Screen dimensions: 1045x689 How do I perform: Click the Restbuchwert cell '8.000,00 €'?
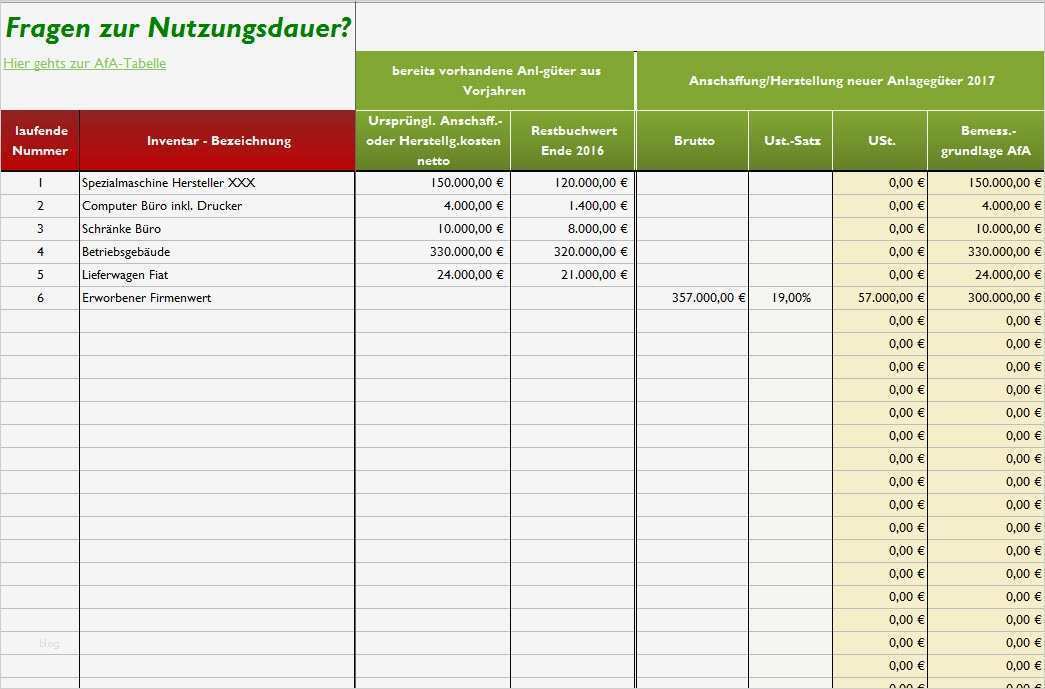[573, 229]
